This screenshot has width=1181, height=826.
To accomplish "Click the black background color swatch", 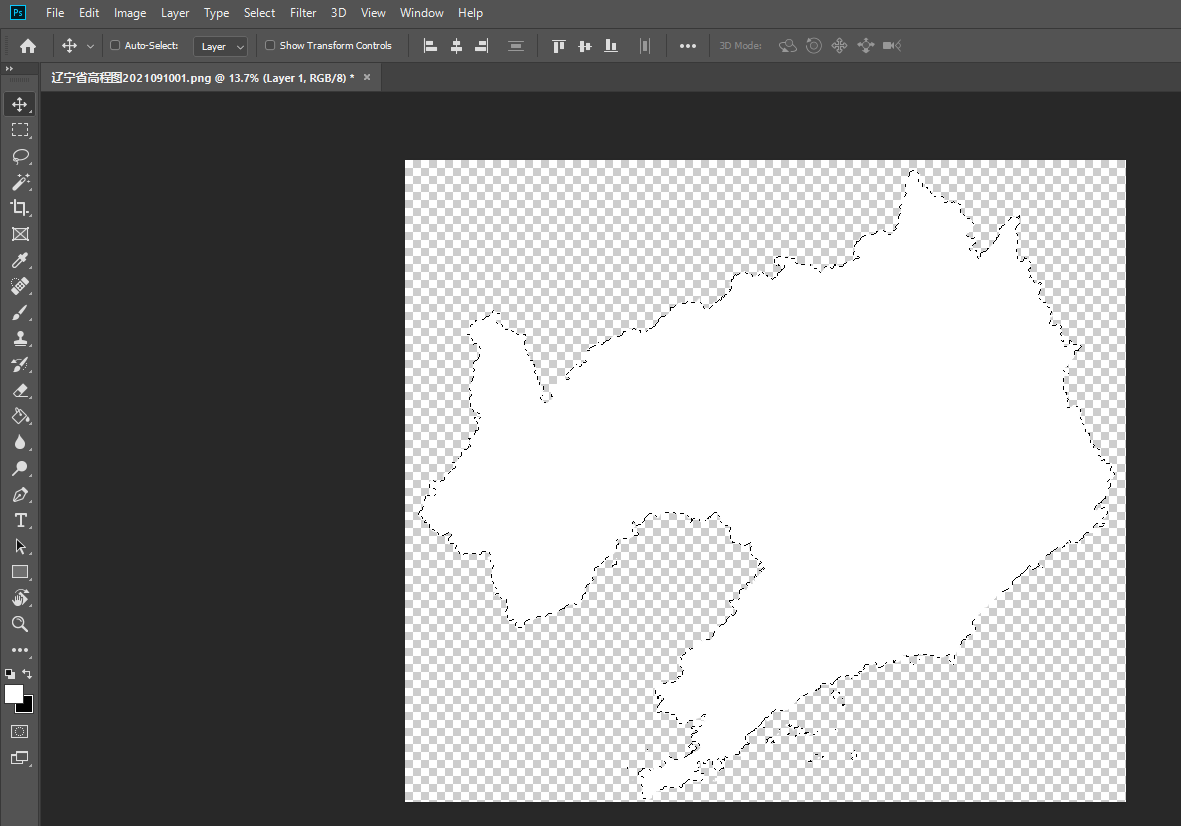I will 28,706.
